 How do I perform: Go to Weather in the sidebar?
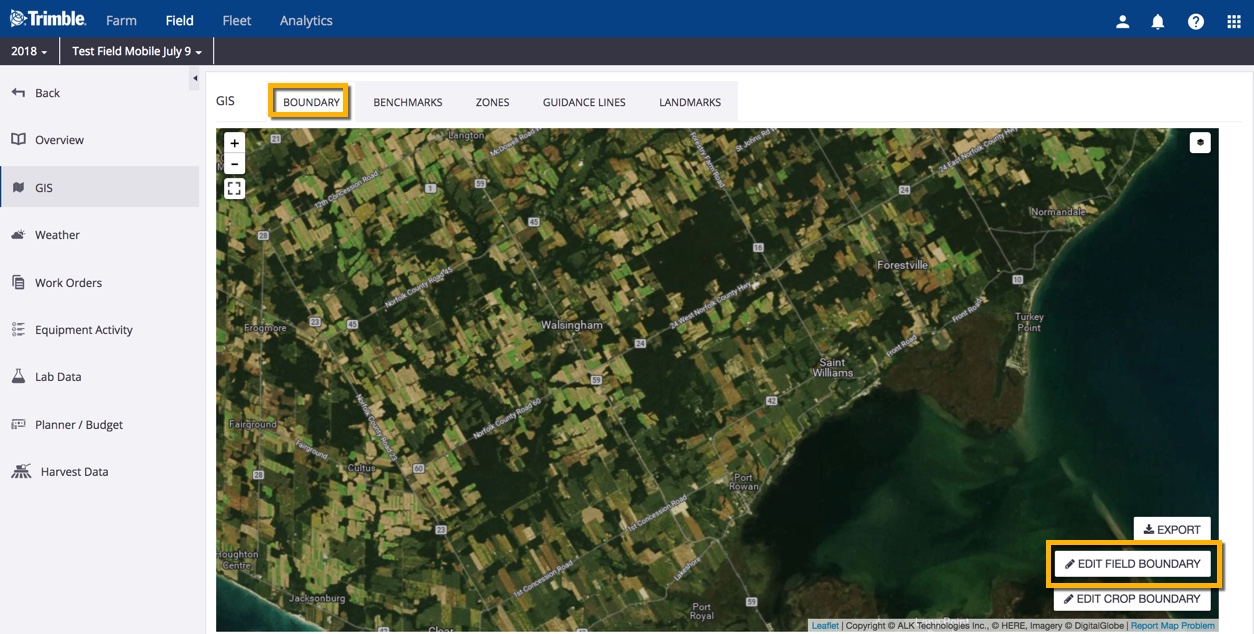57,235
